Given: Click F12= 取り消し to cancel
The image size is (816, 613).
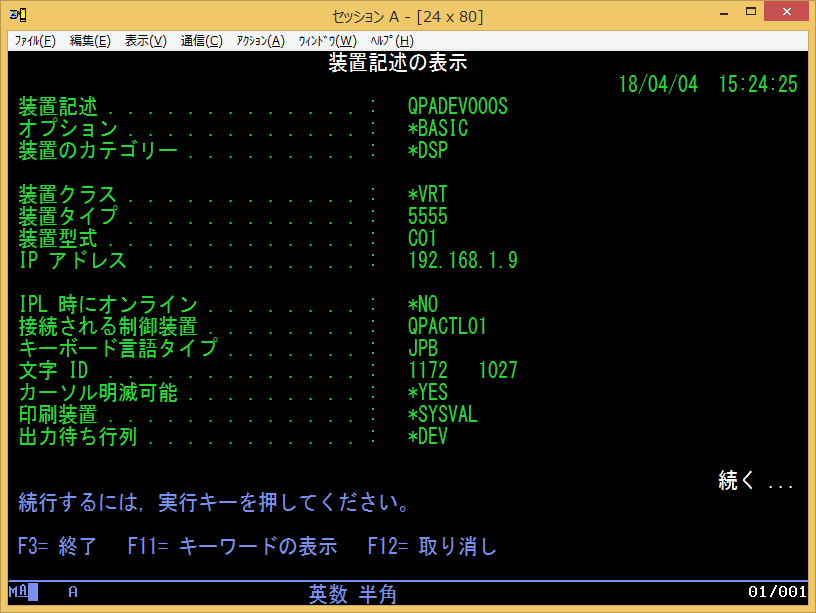Looking at the screenshot, I should pyautogui.click(x=432, y=546).
